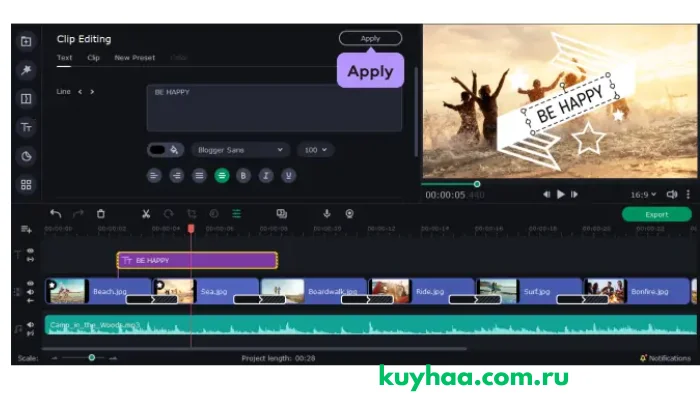Toggle underline formatting

pos(288,176)
